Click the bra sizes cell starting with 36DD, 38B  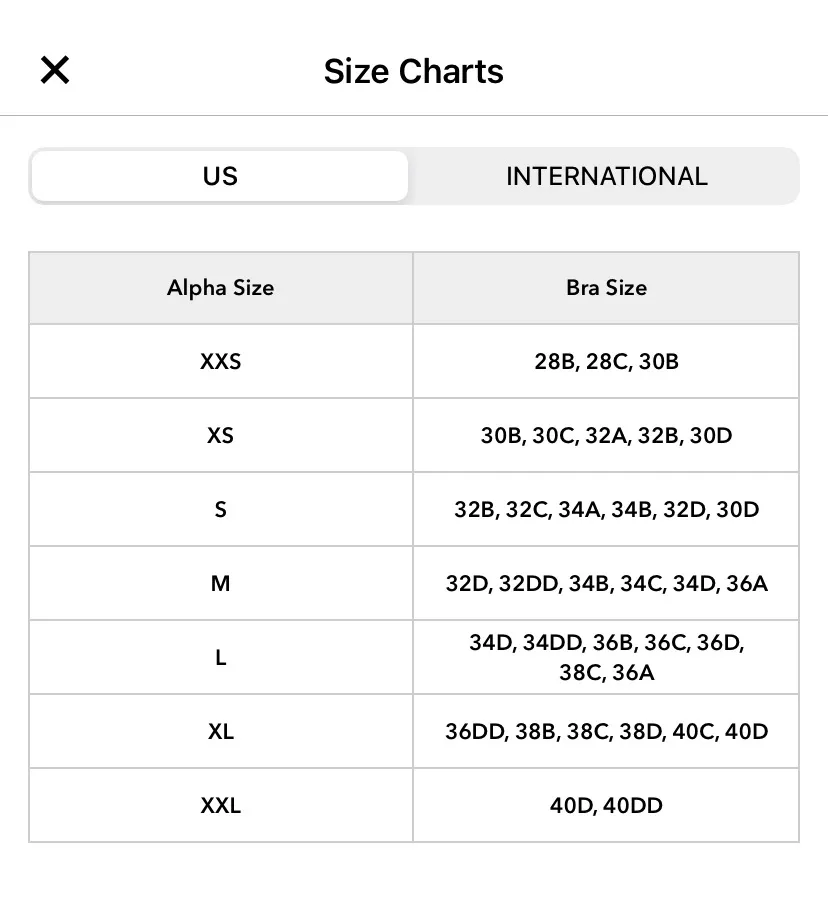tap(606, 731)
